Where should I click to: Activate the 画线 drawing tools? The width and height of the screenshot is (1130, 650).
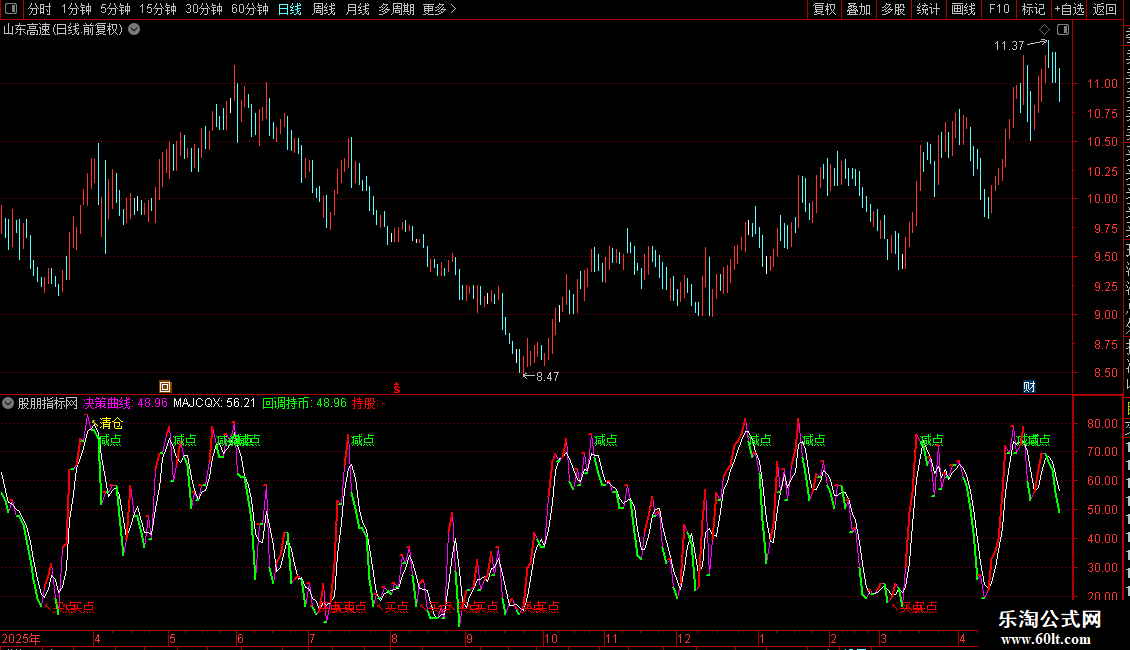pos(963,9)
